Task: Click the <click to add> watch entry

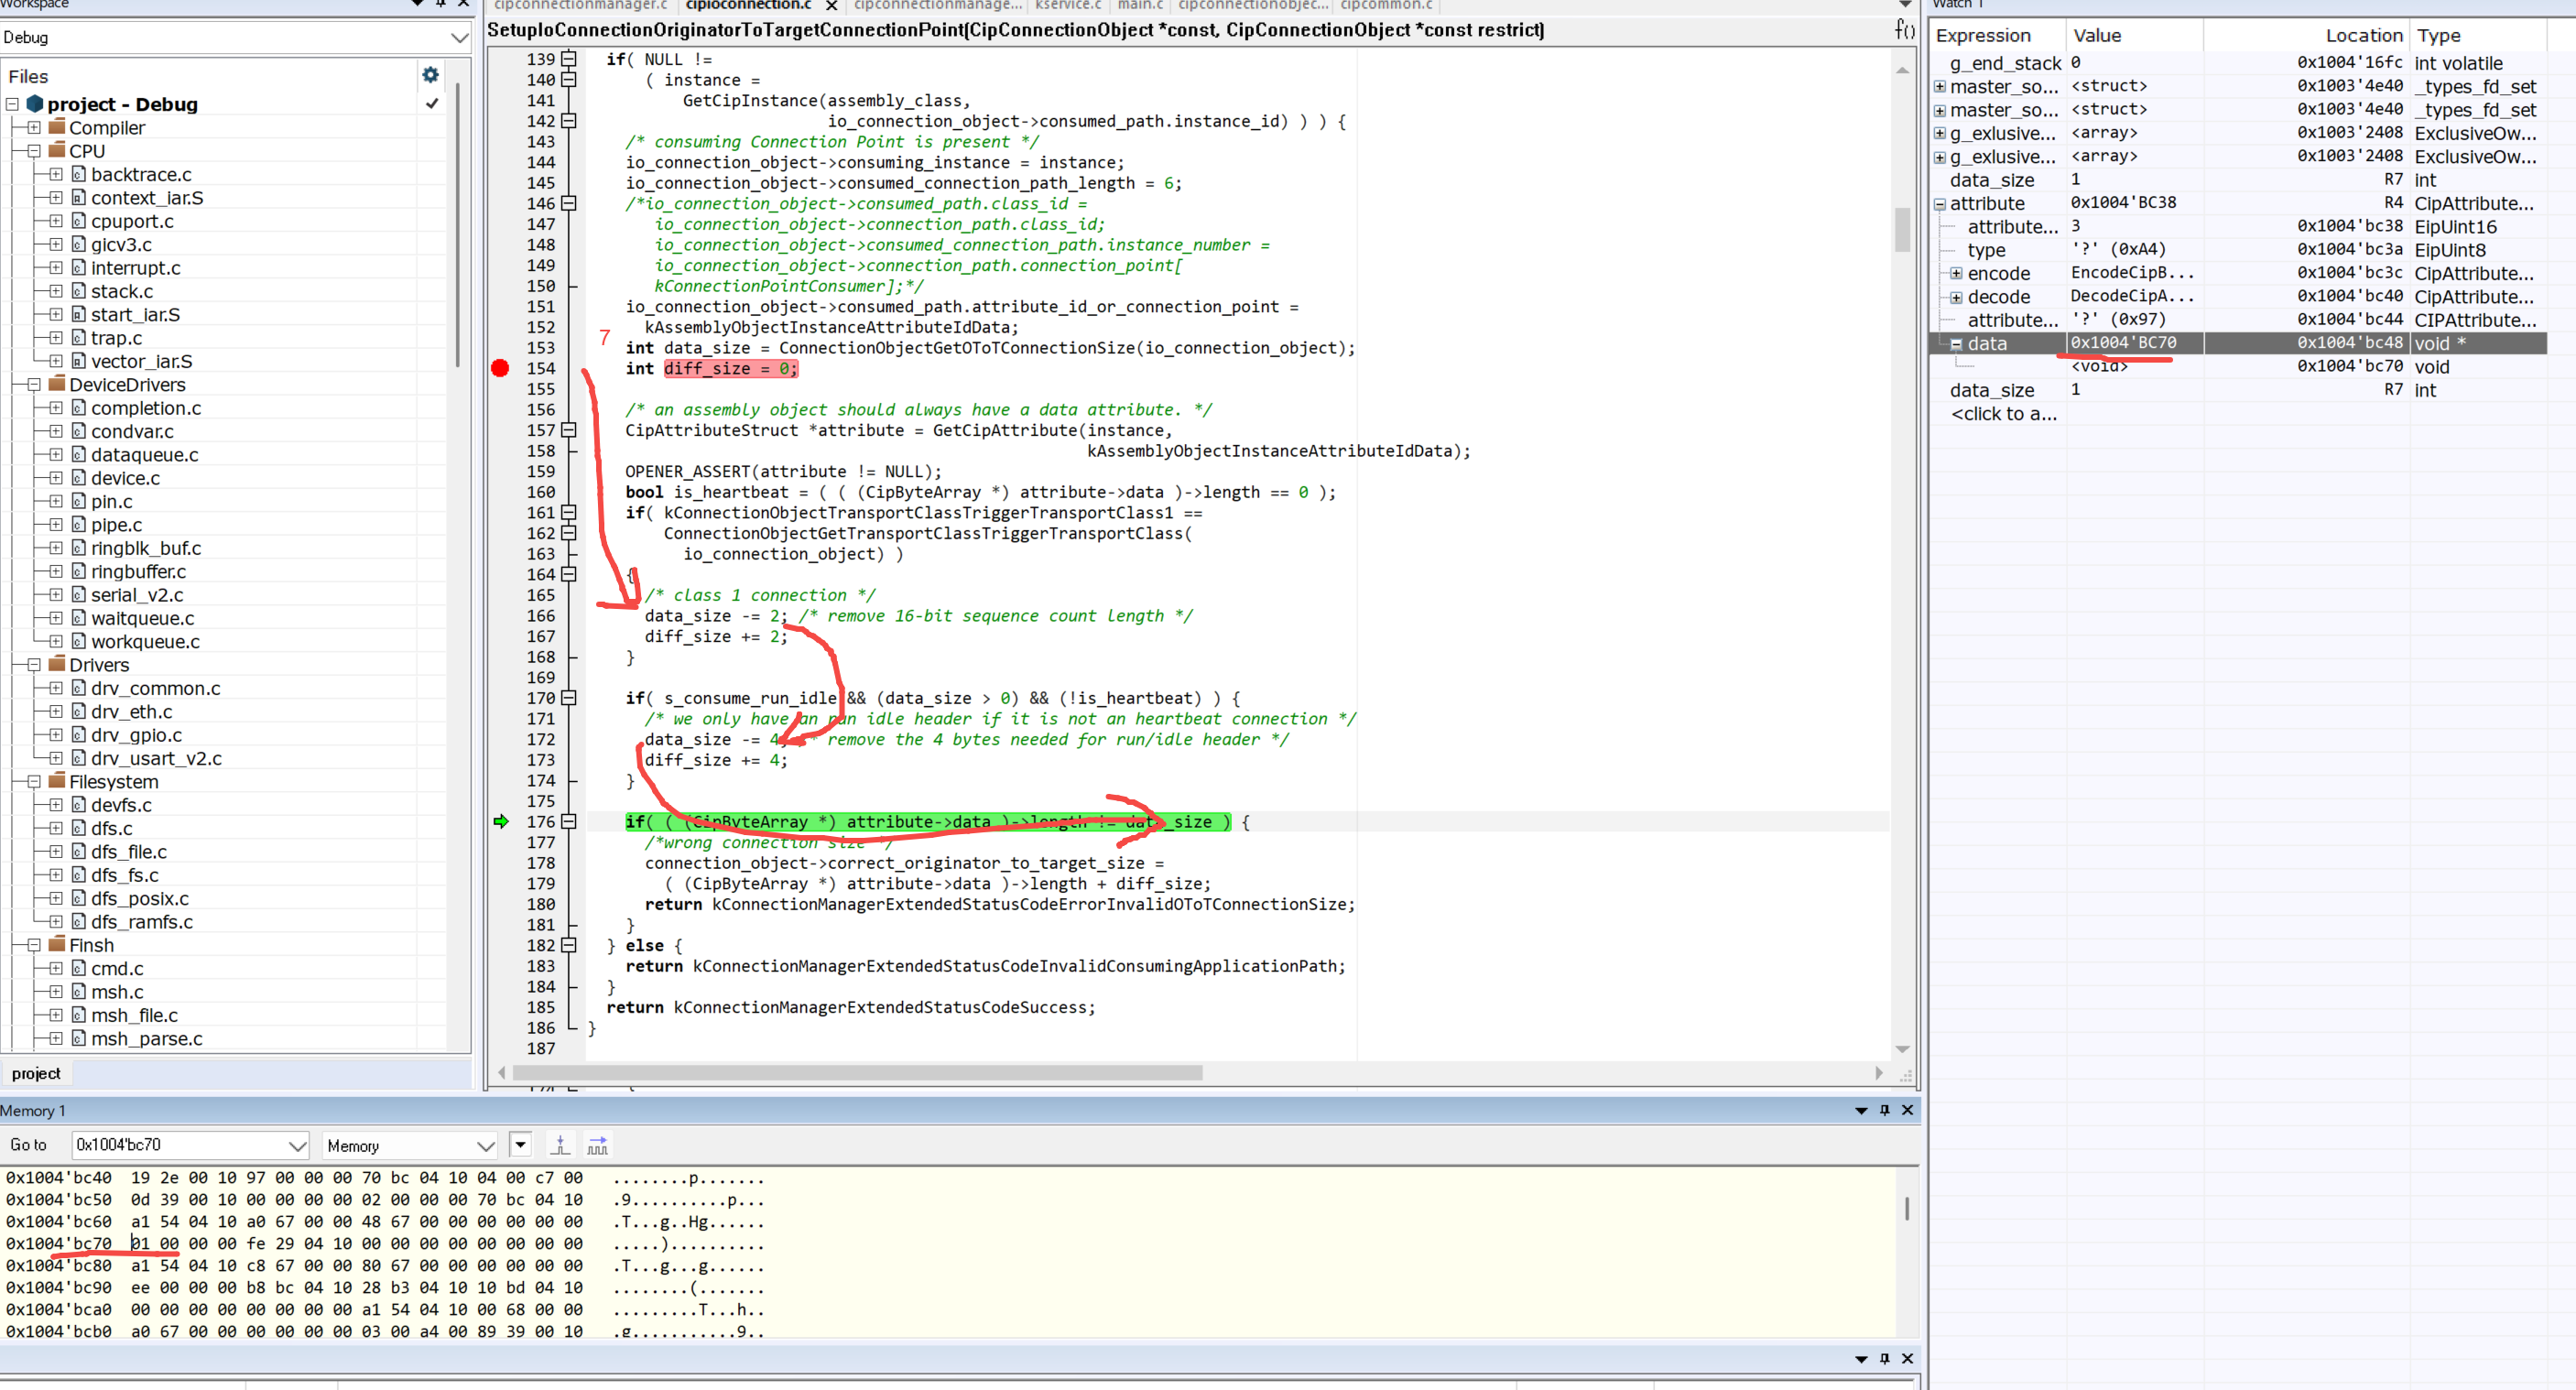Action: (x=2003, y=414)
